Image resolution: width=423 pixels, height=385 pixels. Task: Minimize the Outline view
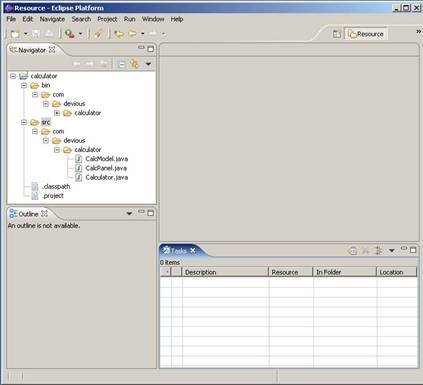tap(141, 212)
